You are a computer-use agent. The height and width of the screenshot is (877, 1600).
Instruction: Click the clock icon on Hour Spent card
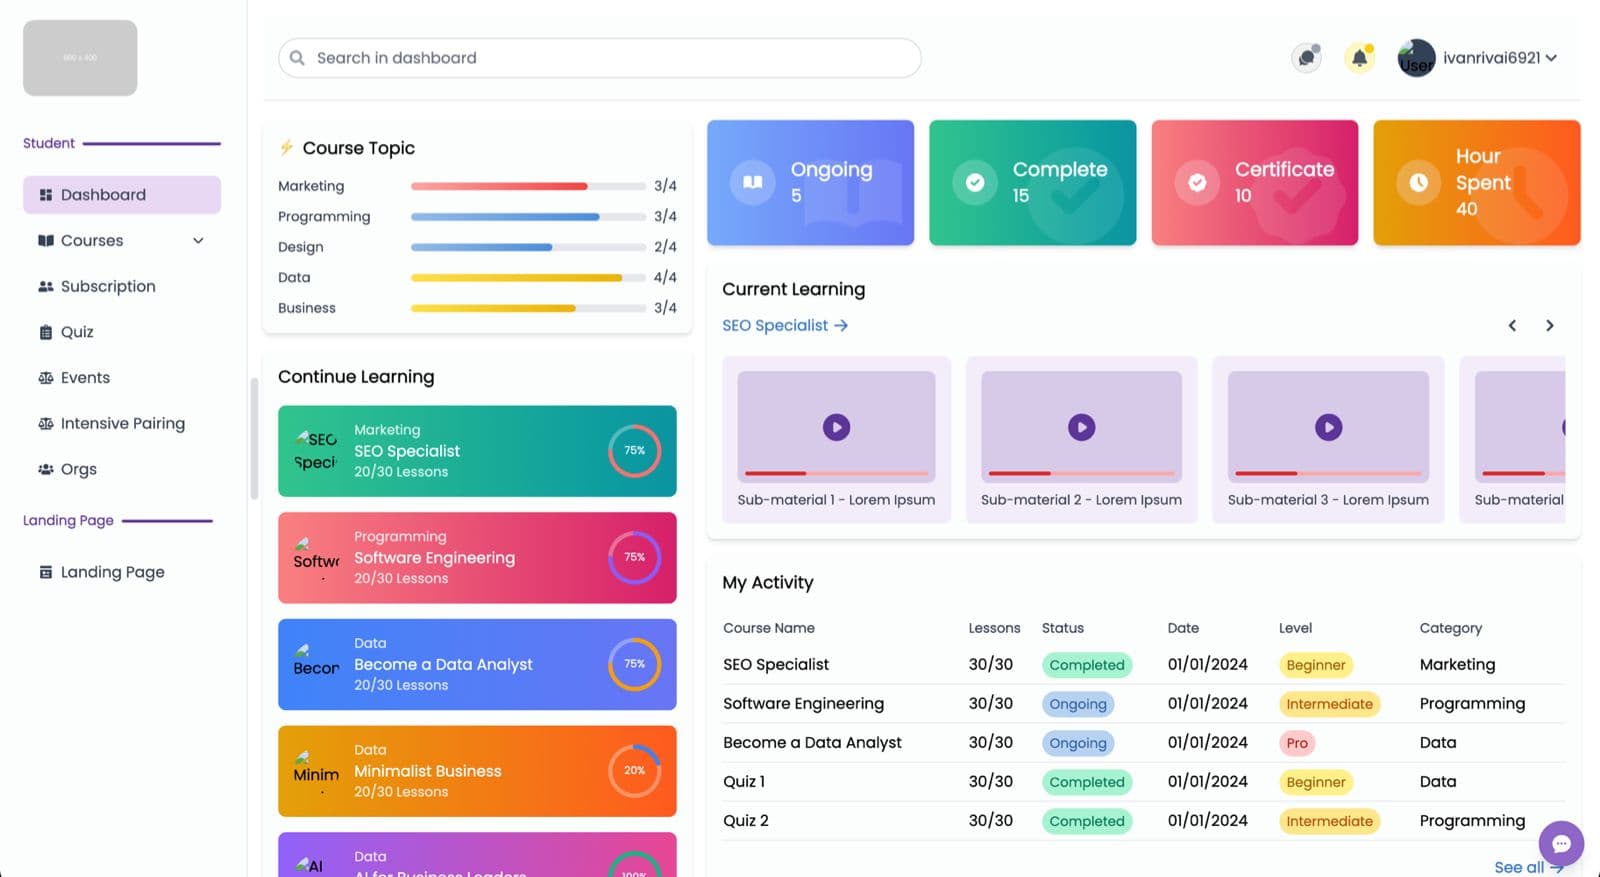click(x=1418, y=182)
